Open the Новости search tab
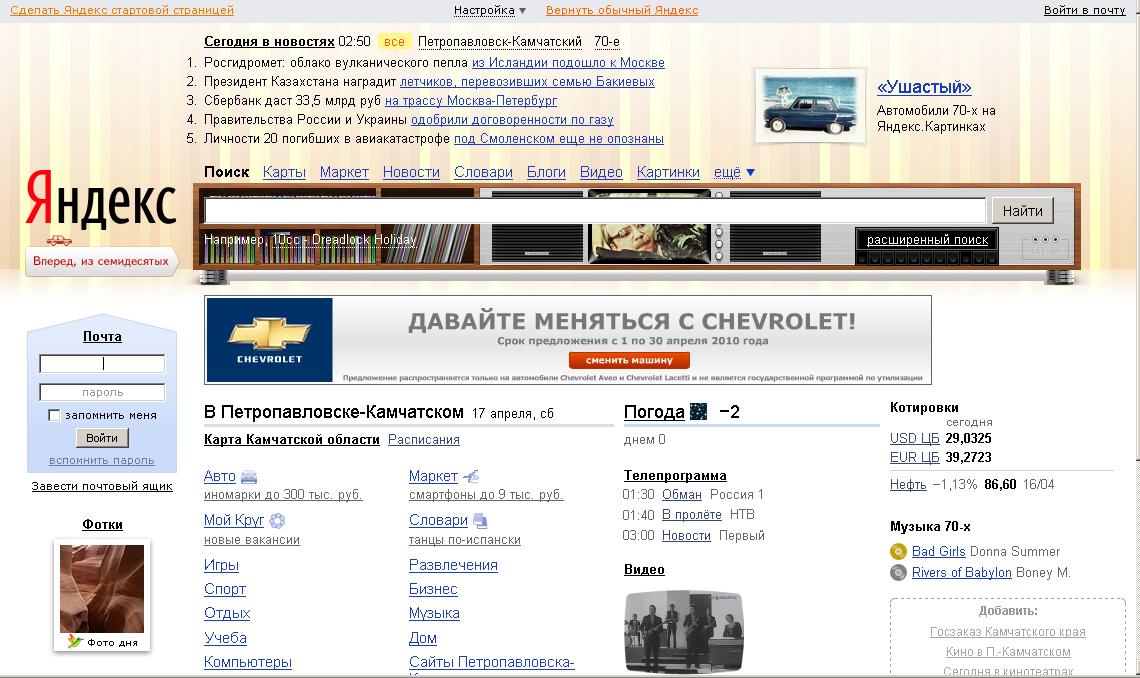 pyautogui.click(x=412, y=172)
